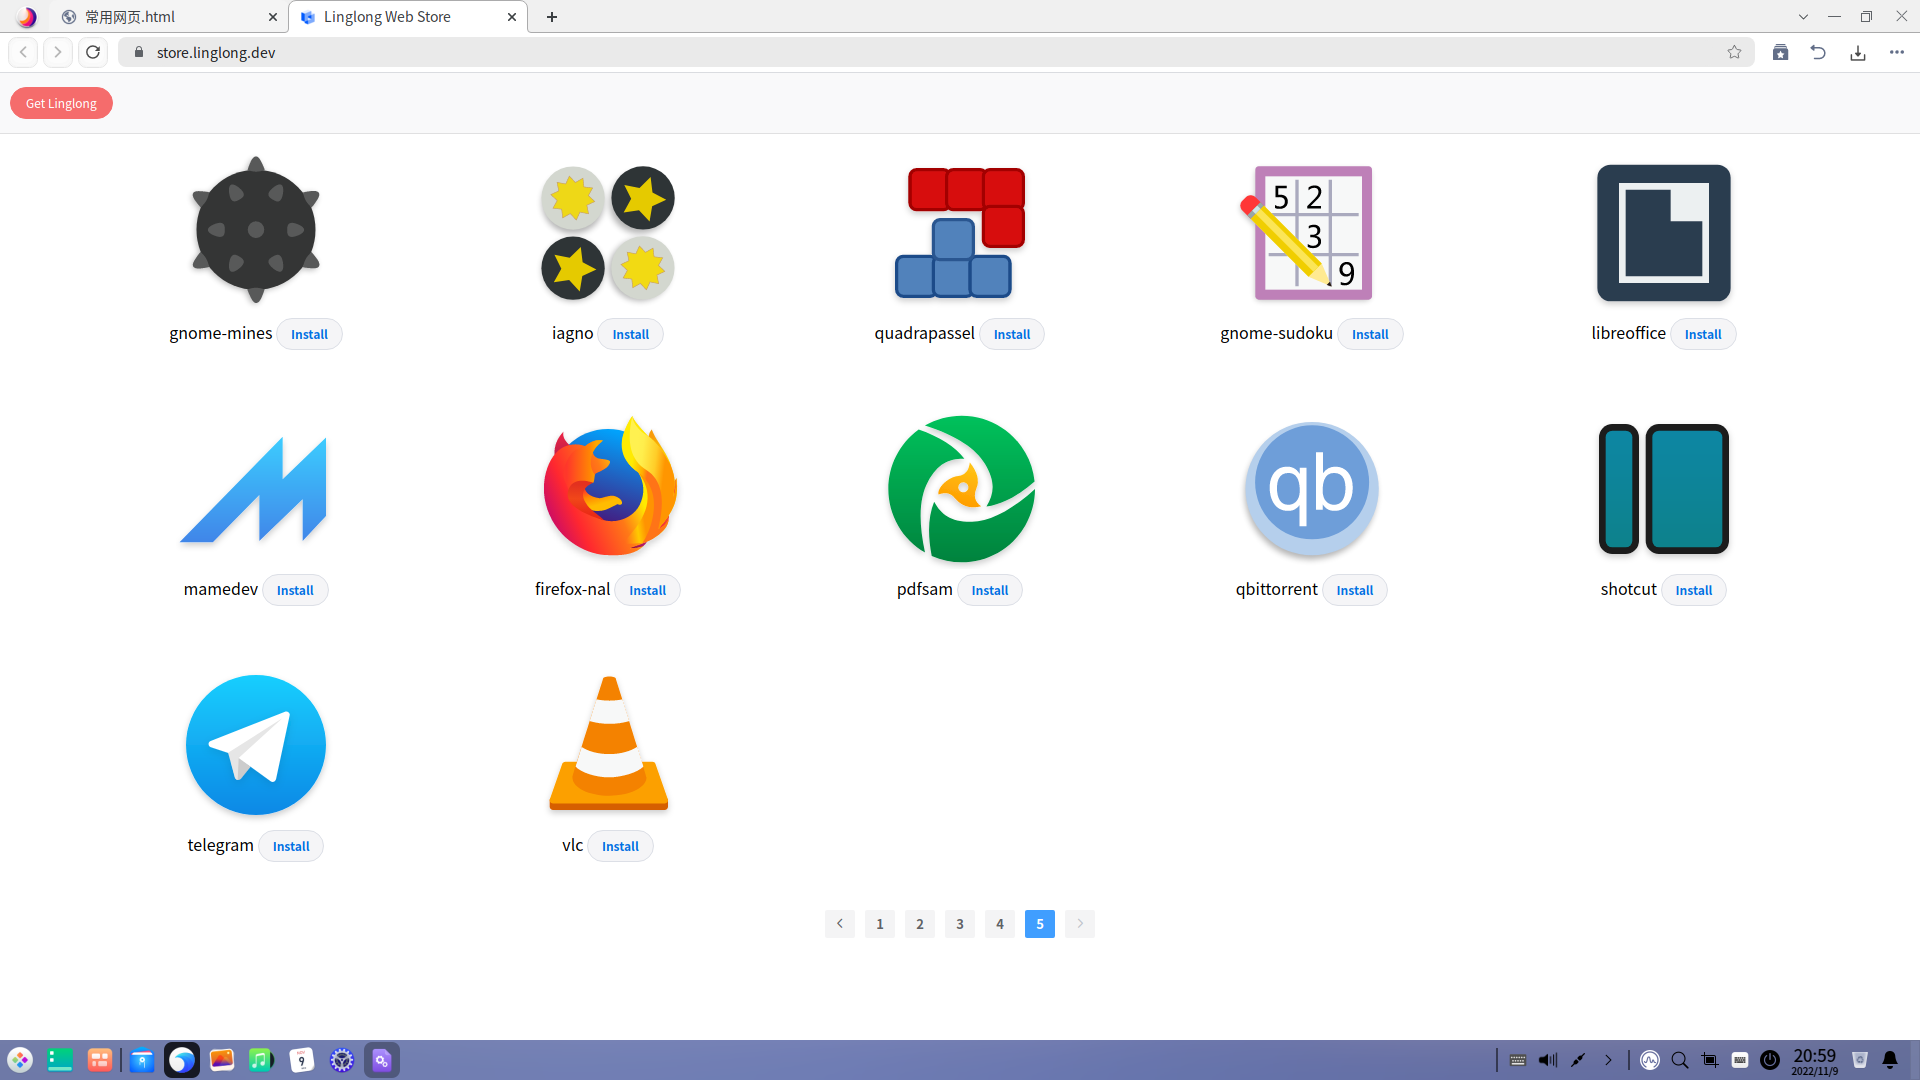The height and width of the screenshot is (1080, 1920).
Task: Expand the tab list chevron
Action: pyautogui.click(x=1803, y=17)
